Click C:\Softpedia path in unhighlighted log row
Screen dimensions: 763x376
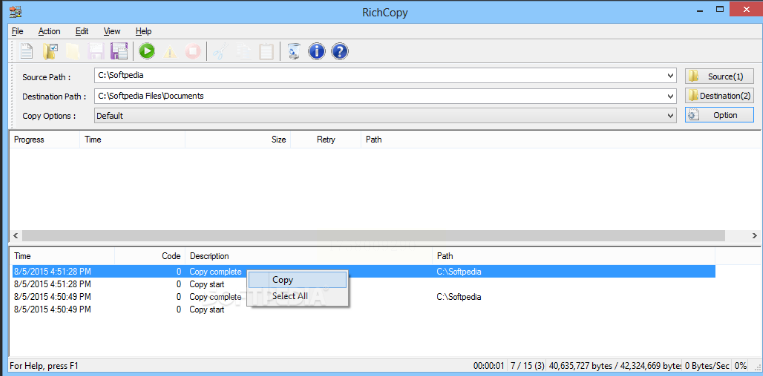(459, 297)
